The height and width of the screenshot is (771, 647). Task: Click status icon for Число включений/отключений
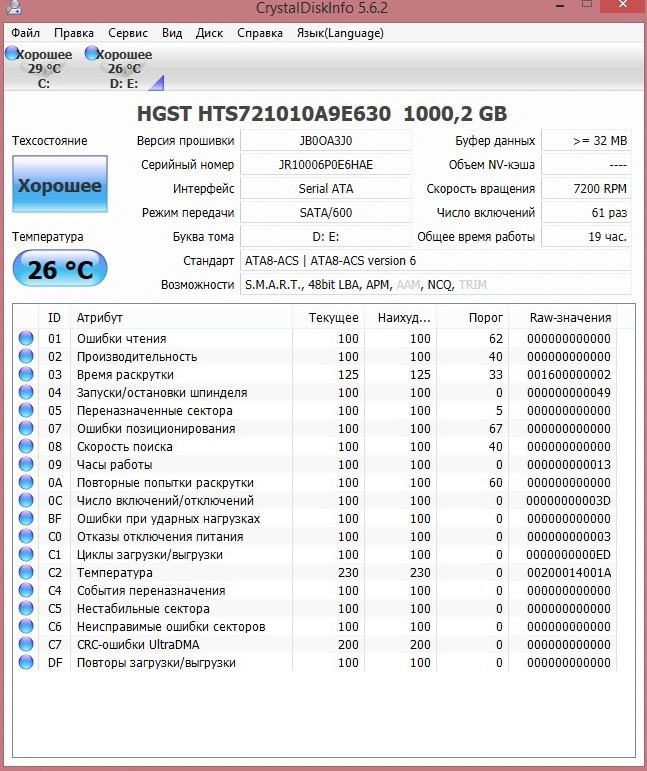pyautogui.click(x=26, y=501)
